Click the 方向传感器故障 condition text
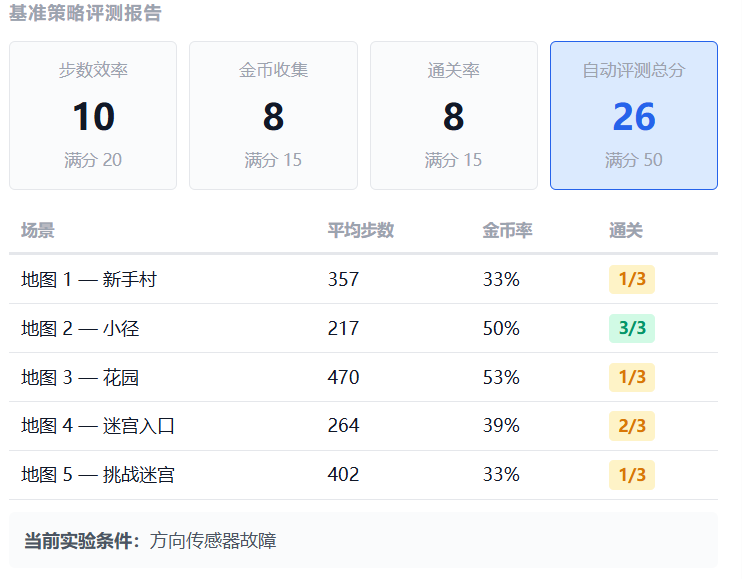742x579 pixels. (x=213, y=541)
